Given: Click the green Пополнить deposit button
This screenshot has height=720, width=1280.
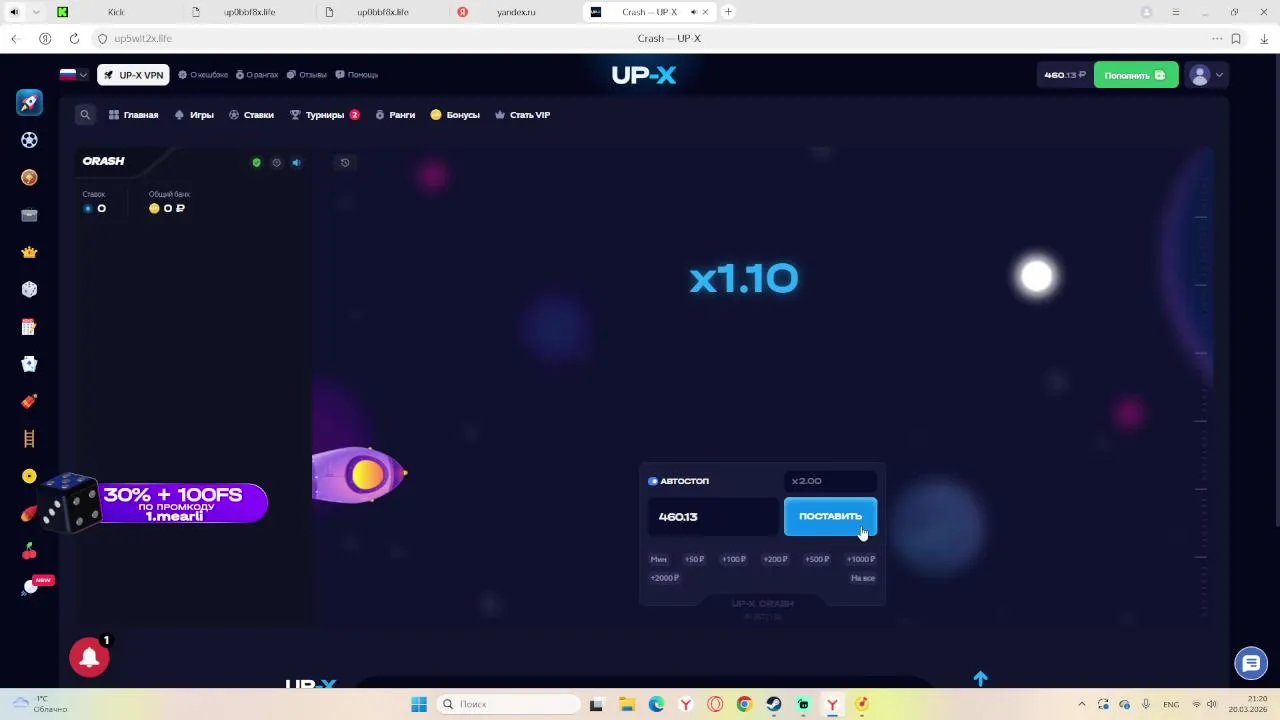Looking at the screenshot, I should 1136,75.
